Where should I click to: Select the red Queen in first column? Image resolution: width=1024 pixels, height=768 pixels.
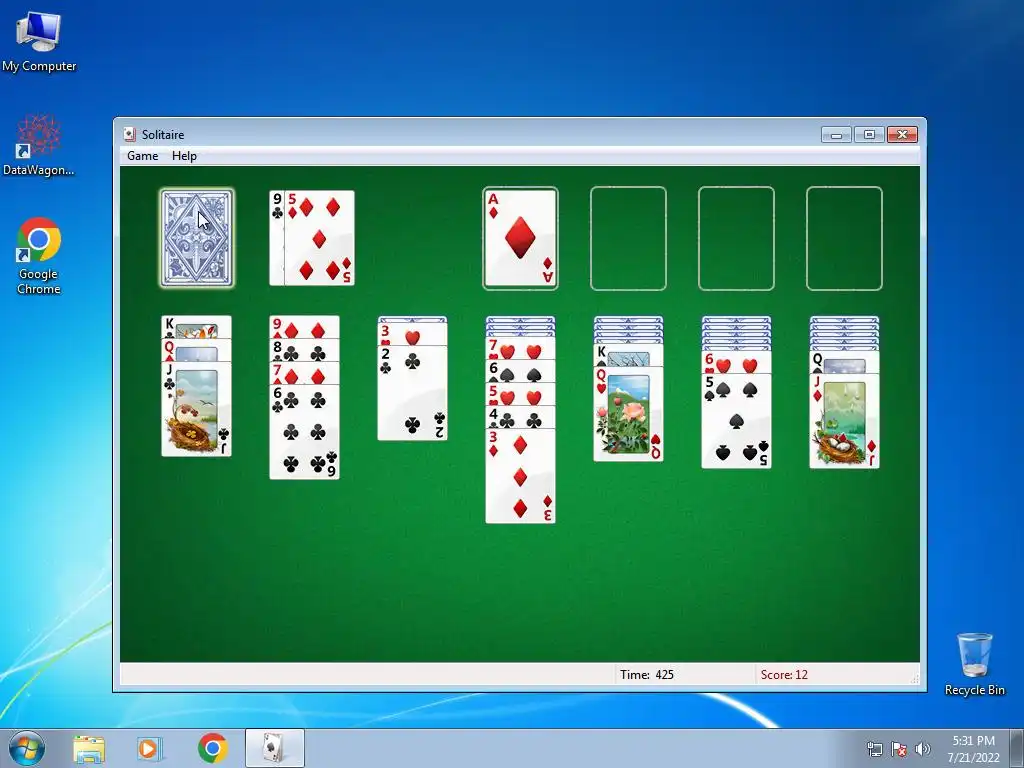pyautogui.click(x=197, y=351)
